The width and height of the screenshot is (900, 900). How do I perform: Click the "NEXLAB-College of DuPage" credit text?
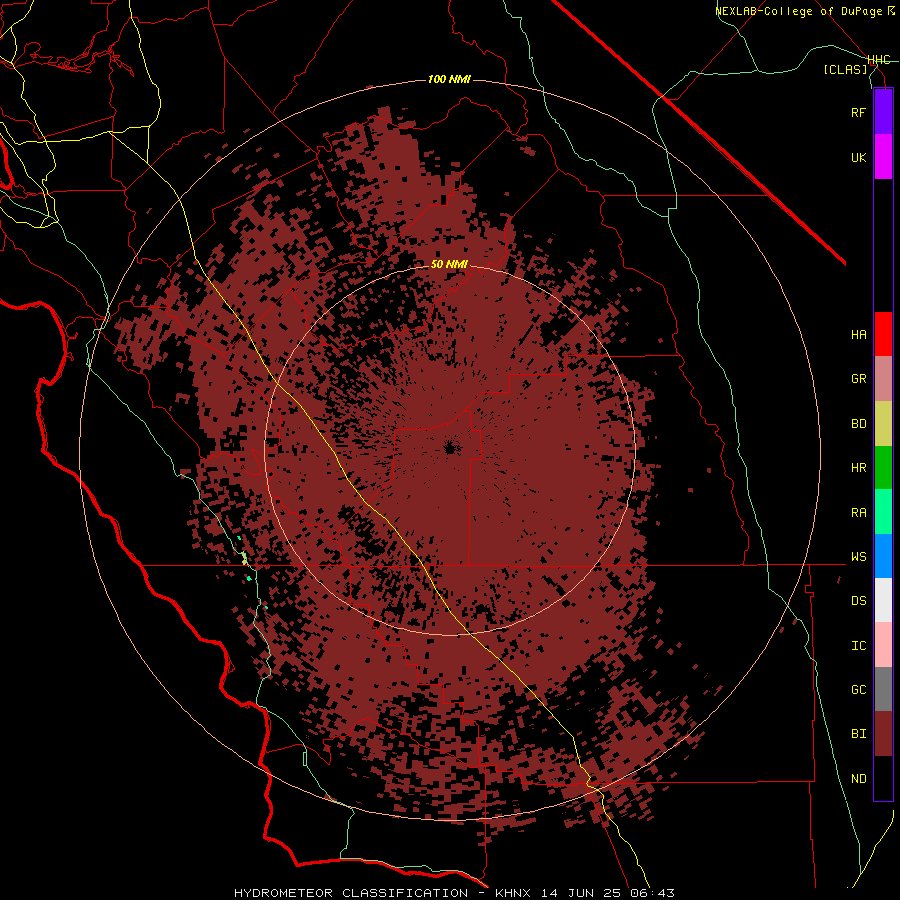click(801, 11)
